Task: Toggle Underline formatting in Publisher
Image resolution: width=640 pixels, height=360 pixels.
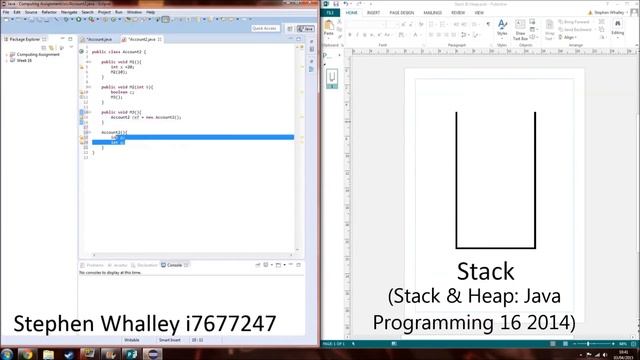Action: click(364, 35)
